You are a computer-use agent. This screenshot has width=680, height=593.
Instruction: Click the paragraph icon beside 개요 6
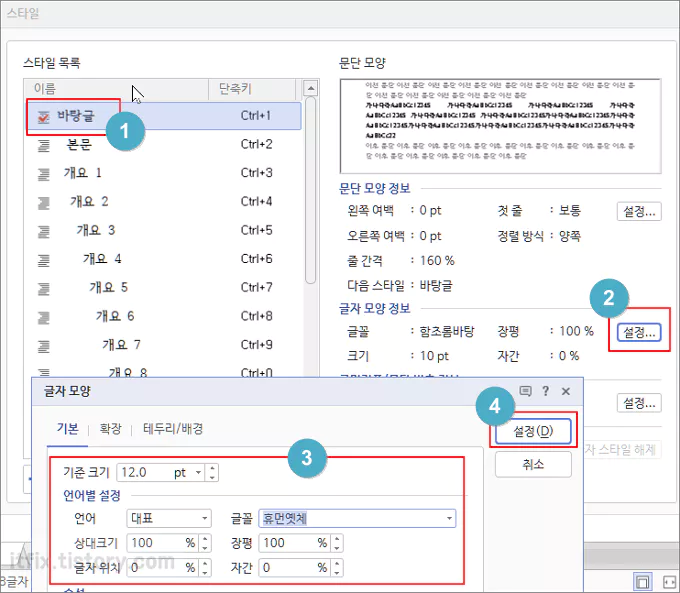(x=44, y=317)
